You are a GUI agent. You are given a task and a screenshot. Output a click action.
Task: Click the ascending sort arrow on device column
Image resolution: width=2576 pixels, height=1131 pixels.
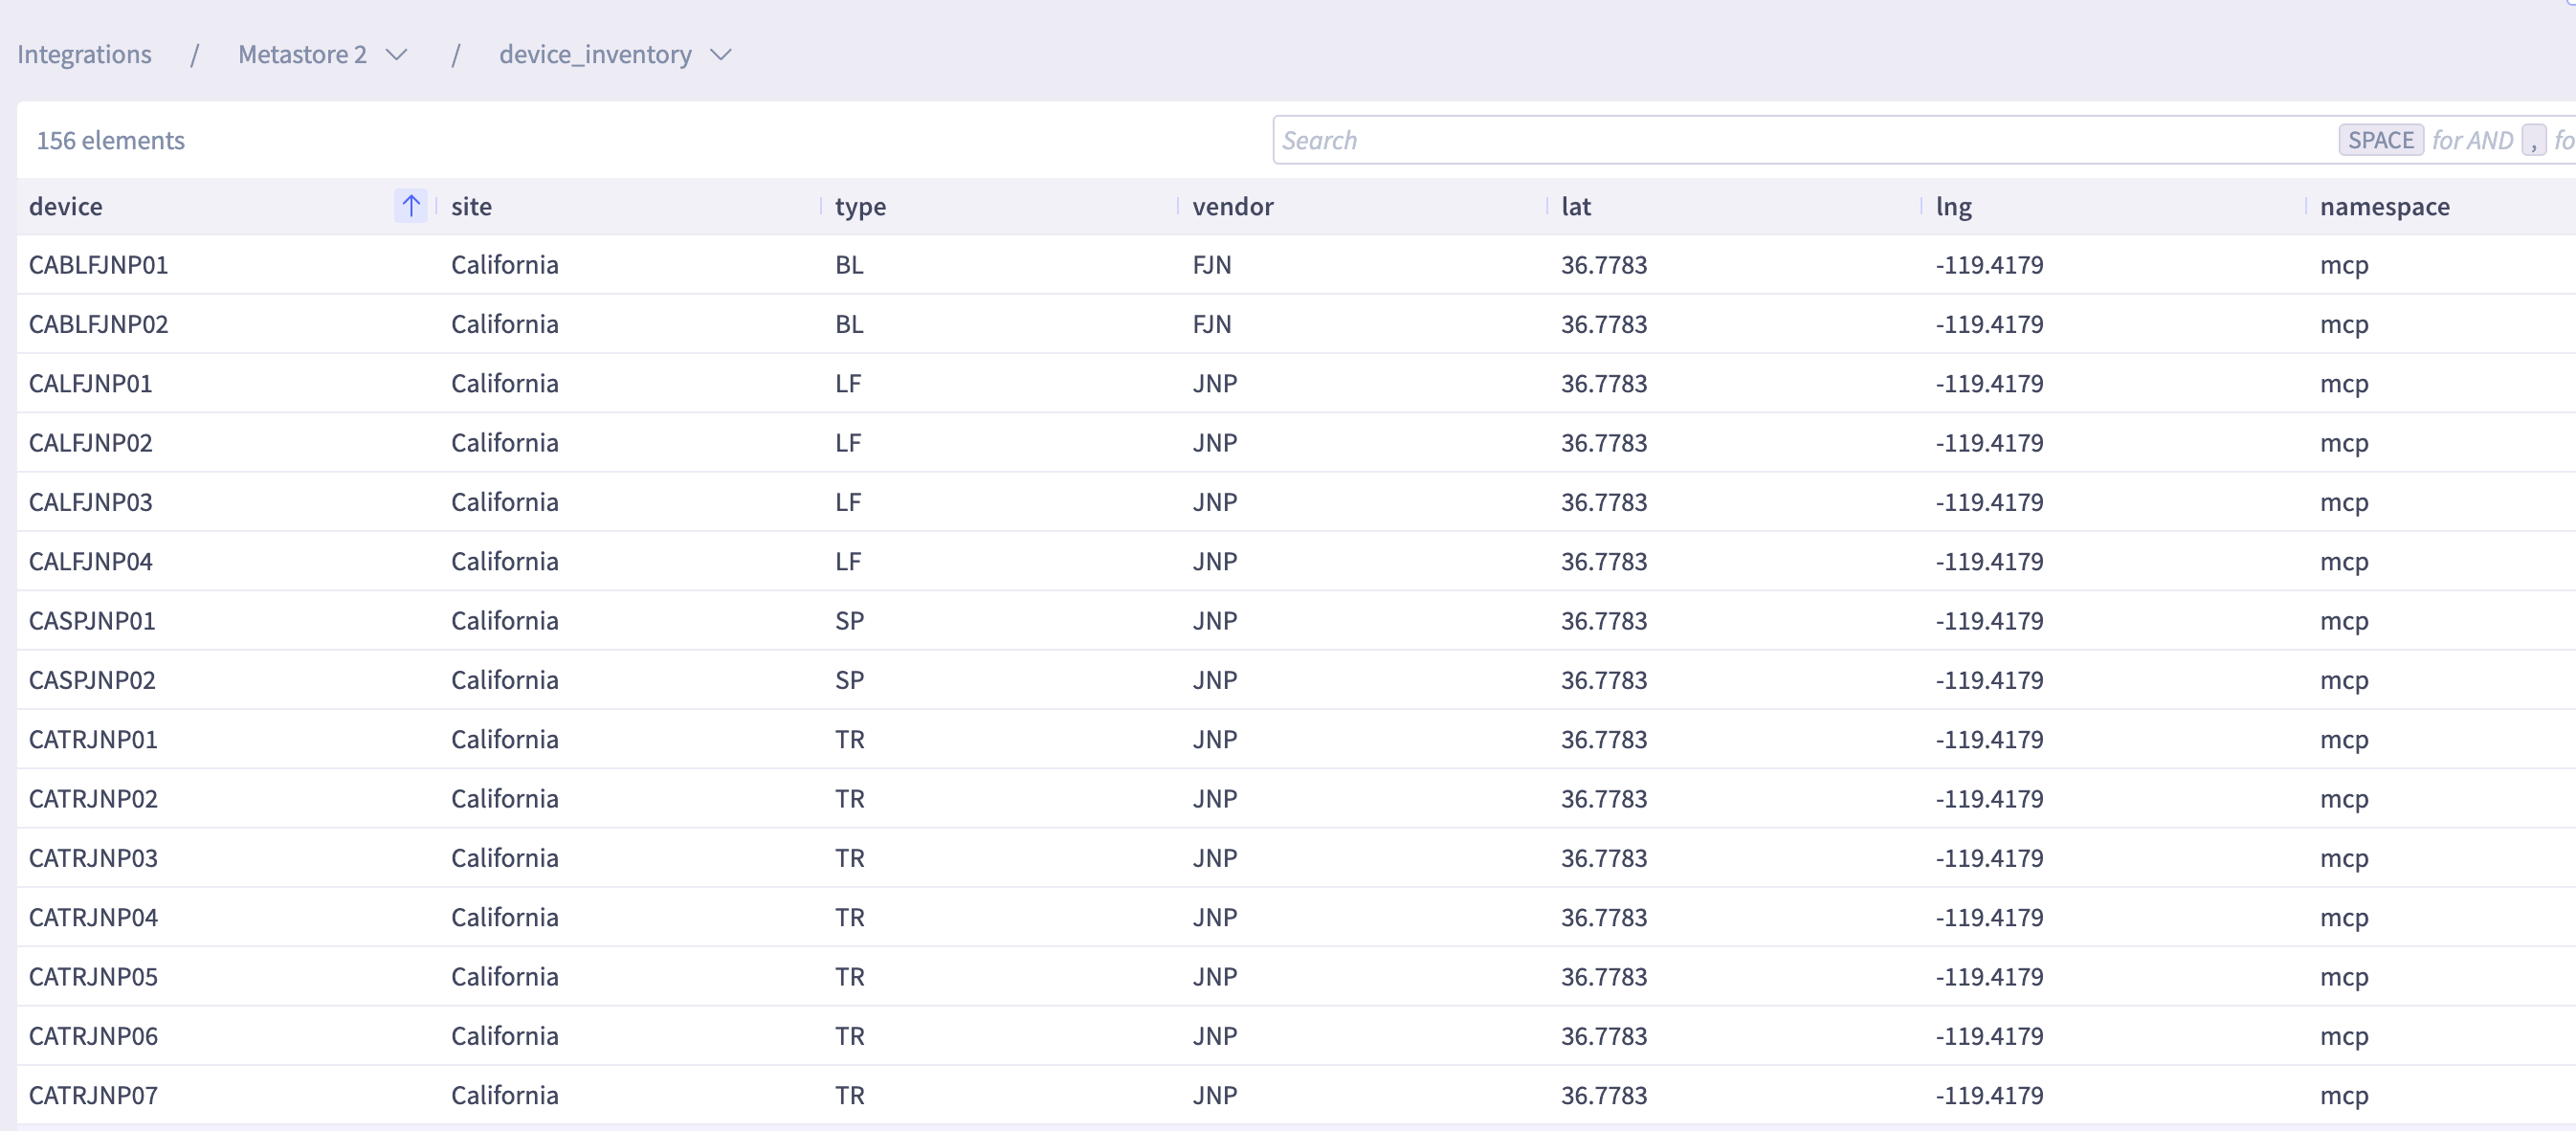pyautogui.click(x=410, y=206)
